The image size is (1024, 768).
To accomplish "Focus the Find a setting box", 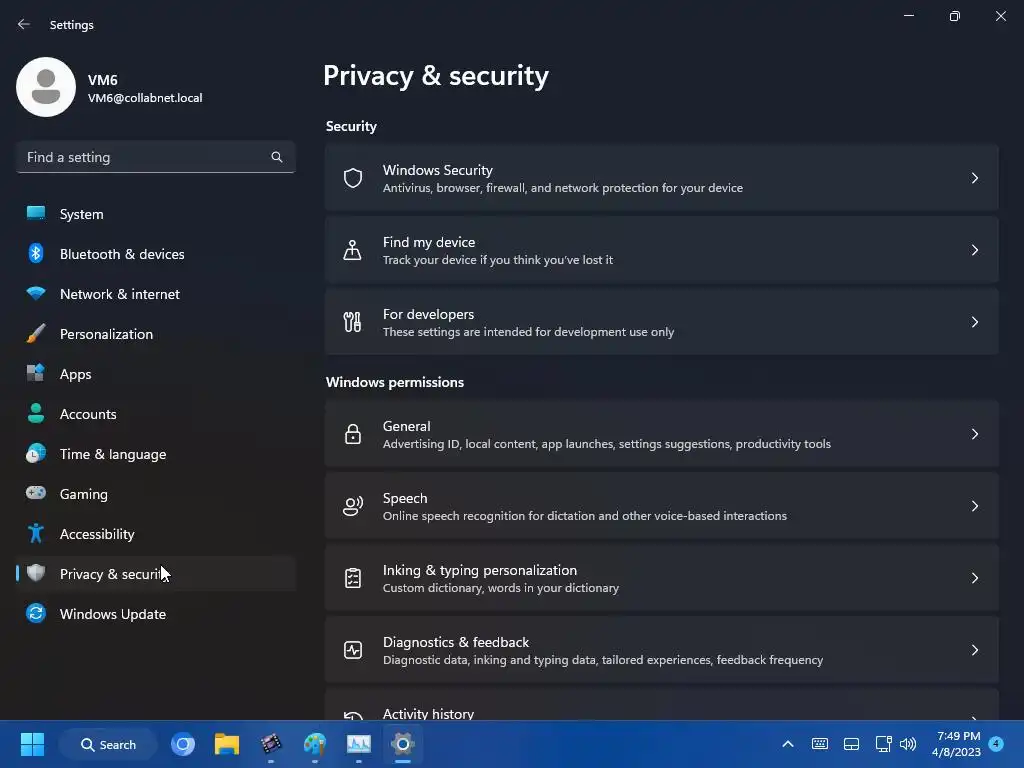I will (155, 157).
